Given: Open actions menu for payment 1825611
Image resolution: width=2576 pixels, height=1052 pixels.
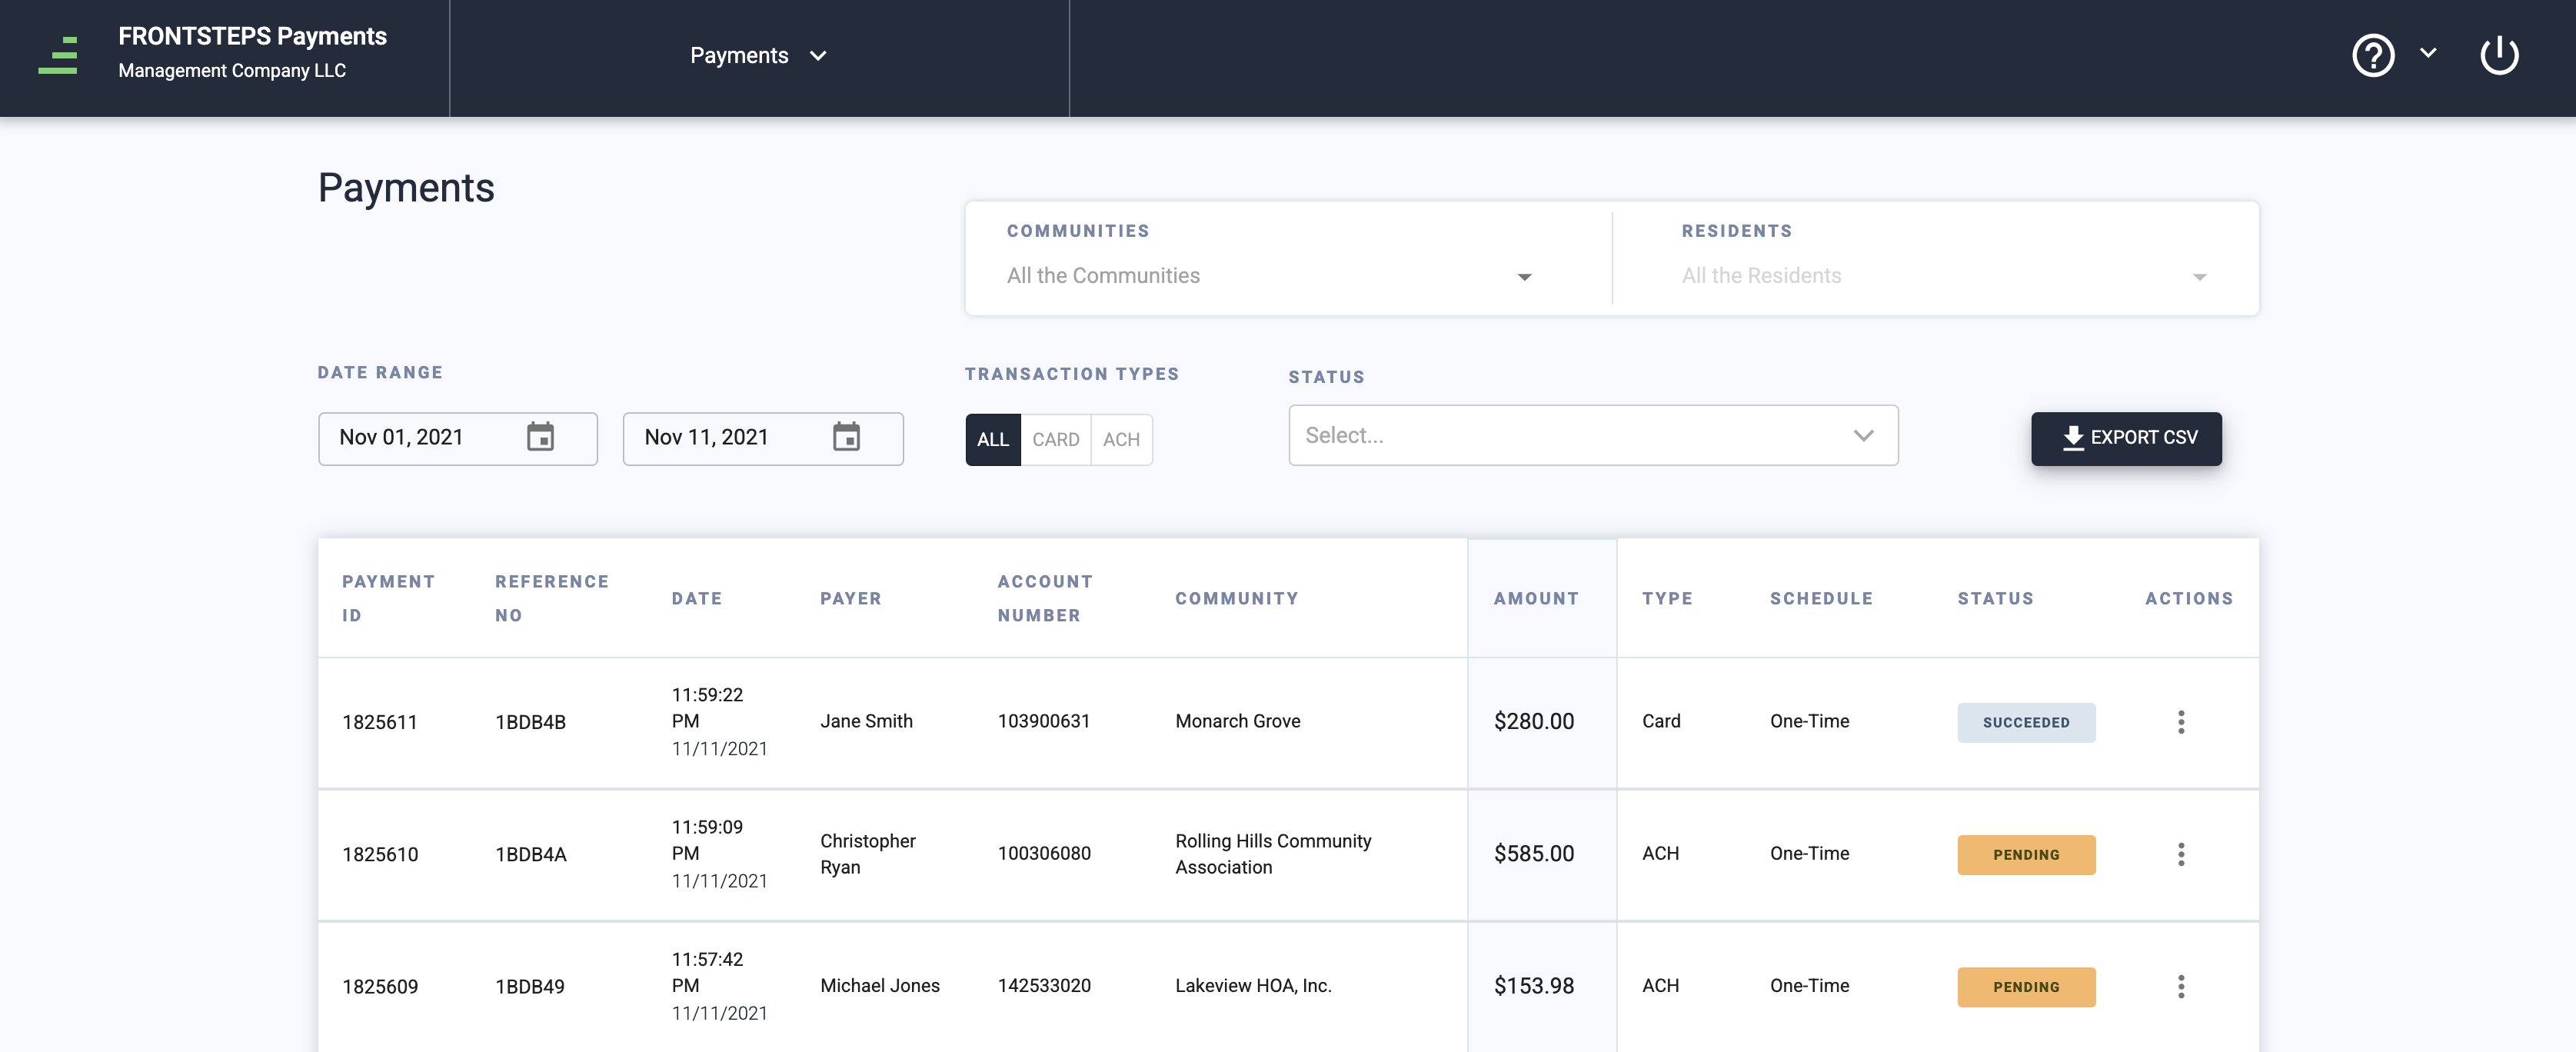Looking at the screenshot, I should (x=2180, y=722).
